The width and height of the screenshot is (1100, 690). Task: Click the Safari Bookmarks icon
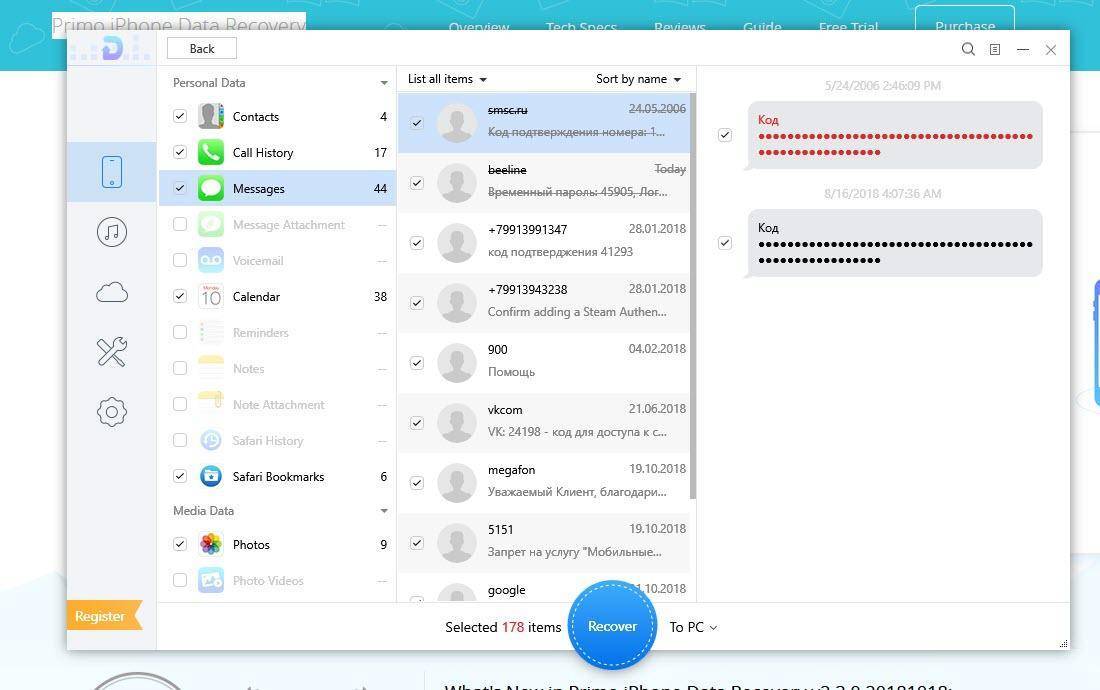tap(211, 477)
